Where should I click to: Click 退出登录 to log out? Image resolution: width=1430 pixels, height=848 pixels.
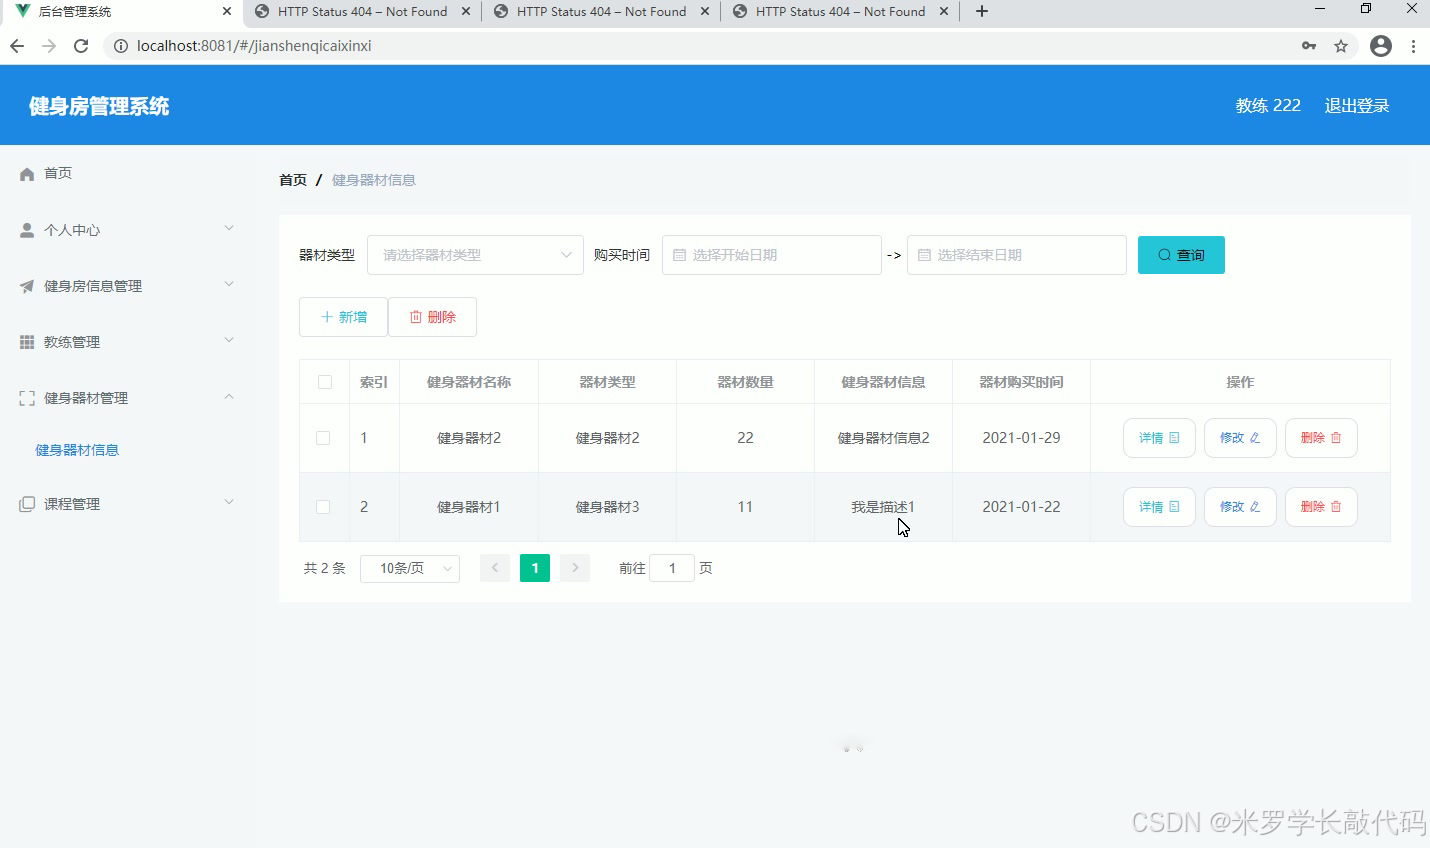(x=1357, y=106)
